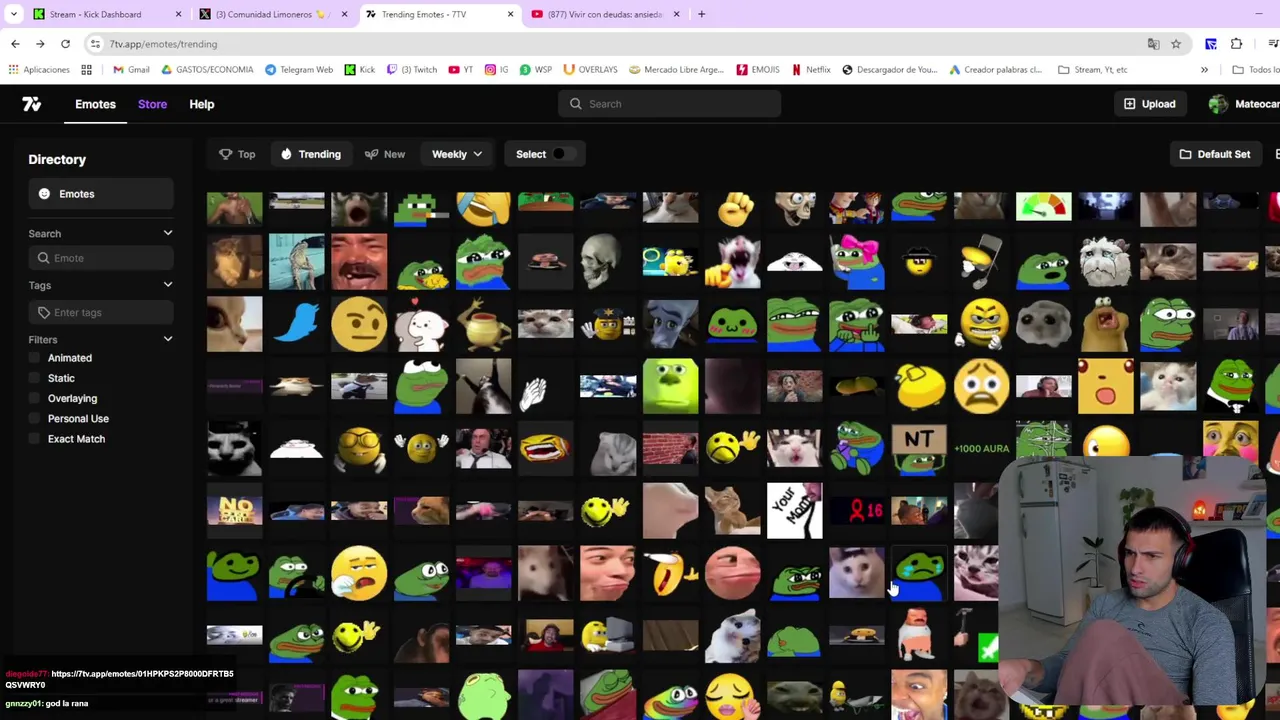Image resolution: width=1280 pixels, height=720 pixels.
Task: Collapse the Tags section chevron
Action: pos(168,286)
